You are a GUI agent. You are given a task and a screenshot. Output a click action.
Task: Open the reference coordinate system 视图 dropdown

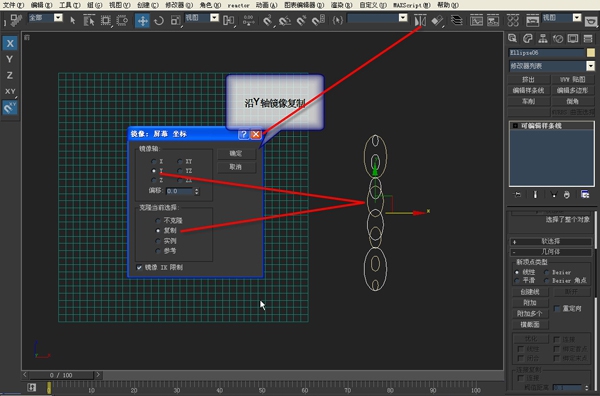pyautogui.click(x=214, y=18)
